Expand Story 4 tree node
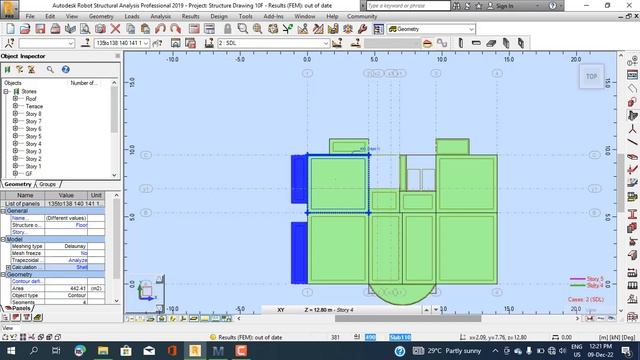This screenshot has width=640, height=360. click(x=15, y=144)
